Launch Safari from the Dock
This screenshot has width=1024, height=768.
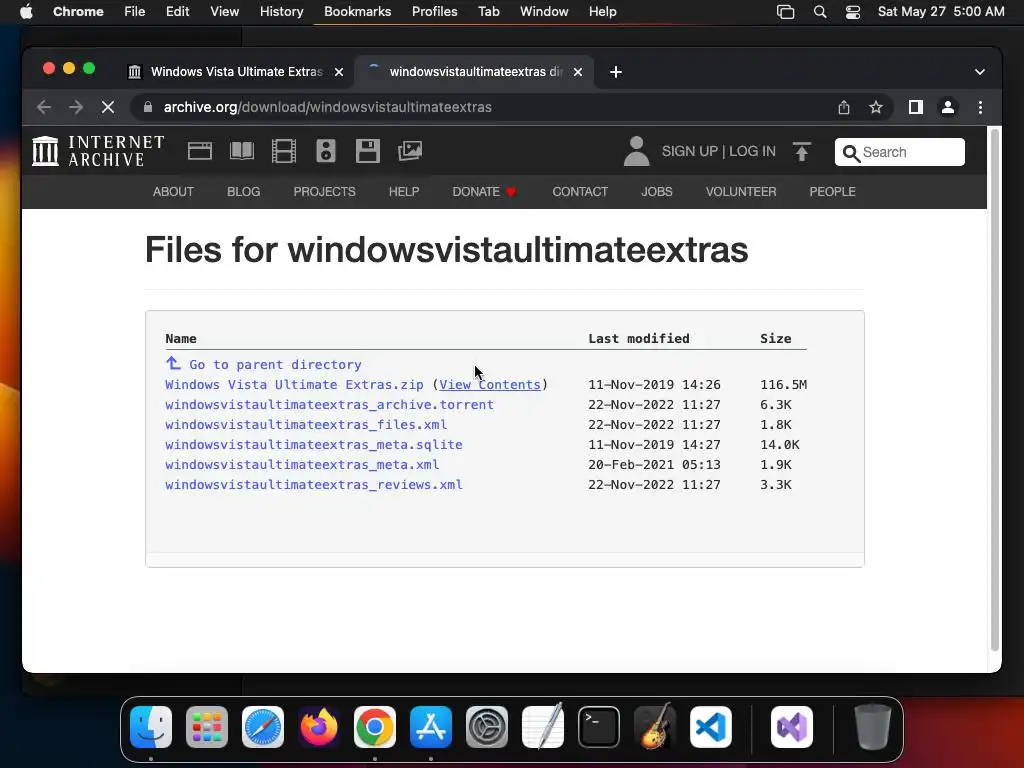pos(263,727)
